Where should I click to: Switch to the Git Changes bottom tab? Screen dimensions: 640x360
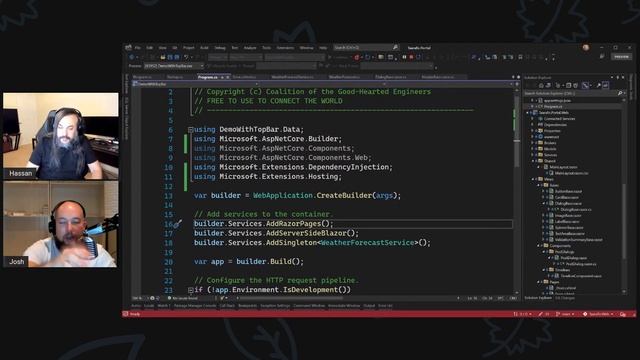(565, 298)
